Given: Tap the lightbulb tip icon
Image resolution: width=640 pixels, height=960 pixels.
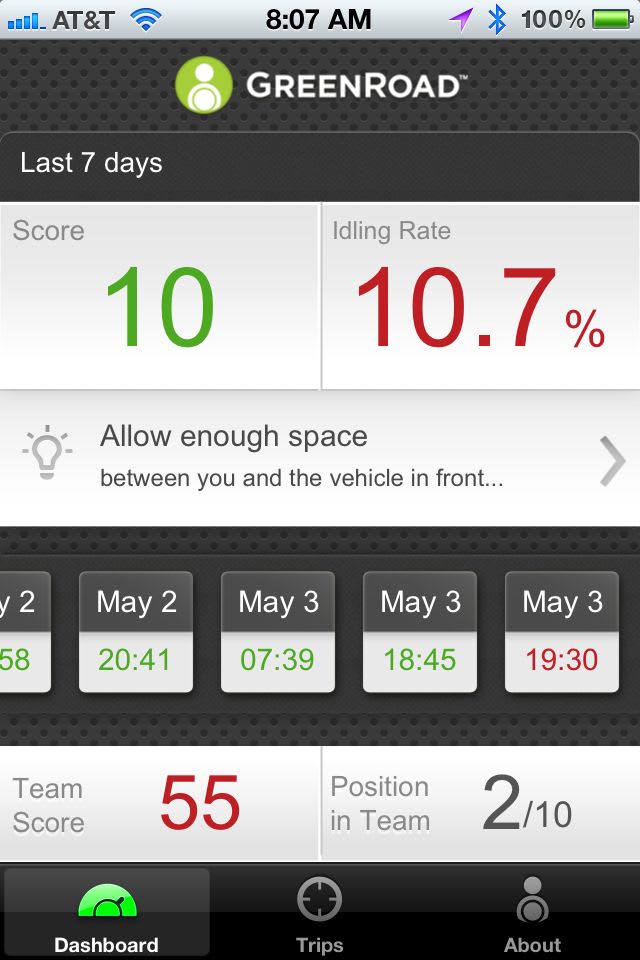Looking at the screenshot, I should pyautogui.click(x=47, y=456).
